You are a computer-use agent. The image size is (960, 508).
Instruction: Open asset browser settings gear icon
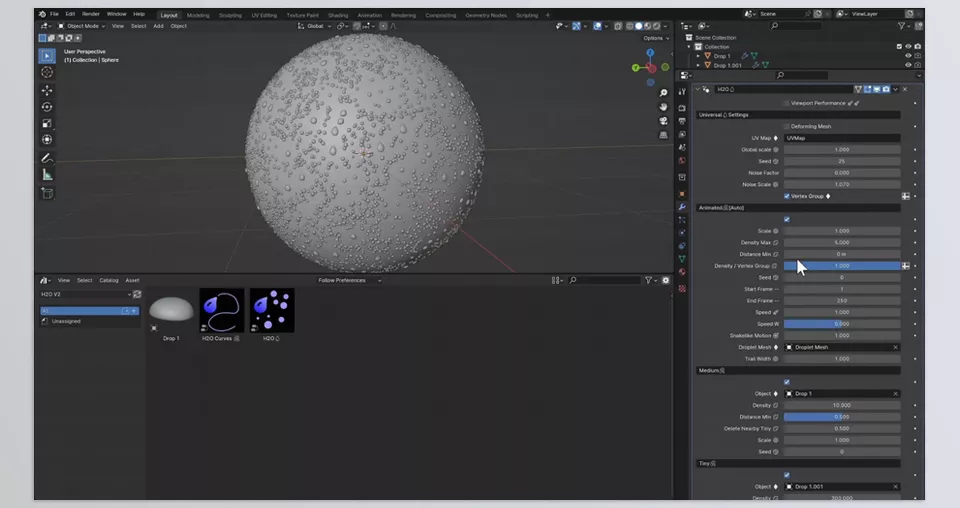(x=666, y=280)
